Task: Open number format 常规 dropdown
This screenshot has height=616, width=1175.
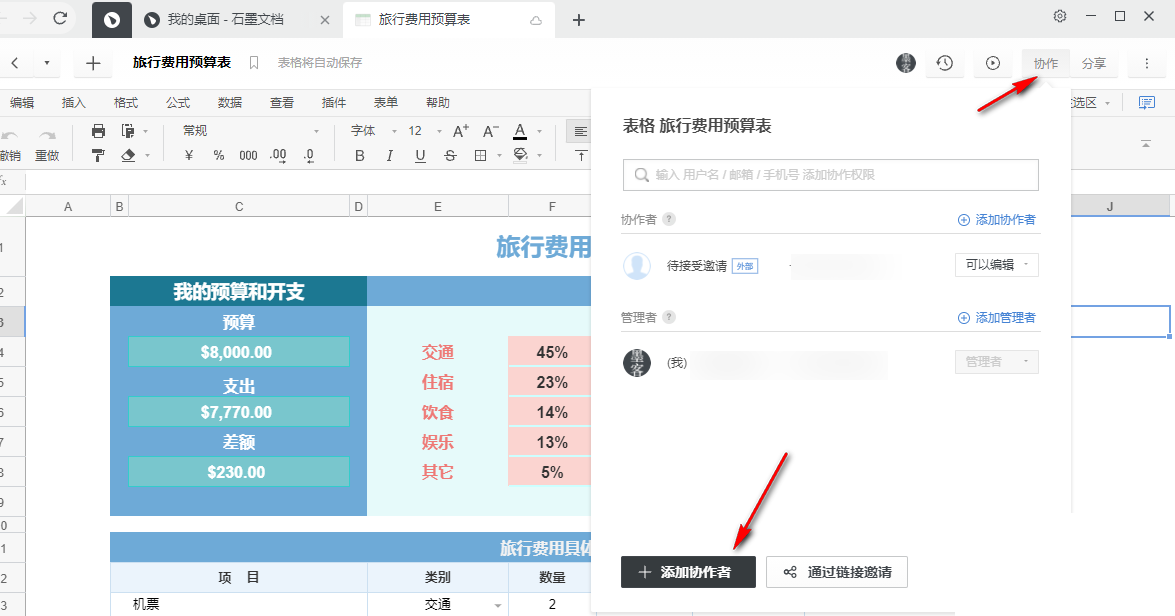Action: (x=251, y=131)
